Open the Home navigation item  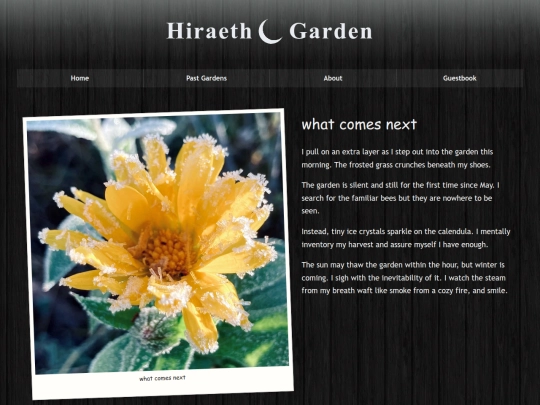pyautogui.click(x=80, y=78)
